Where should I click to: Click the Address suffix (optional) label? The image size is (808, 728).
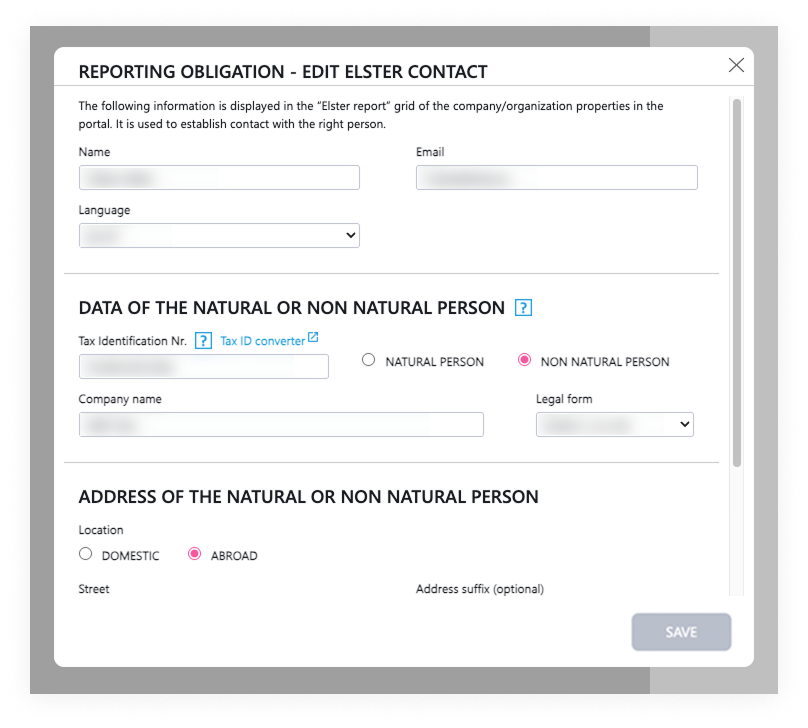(479, 589)
